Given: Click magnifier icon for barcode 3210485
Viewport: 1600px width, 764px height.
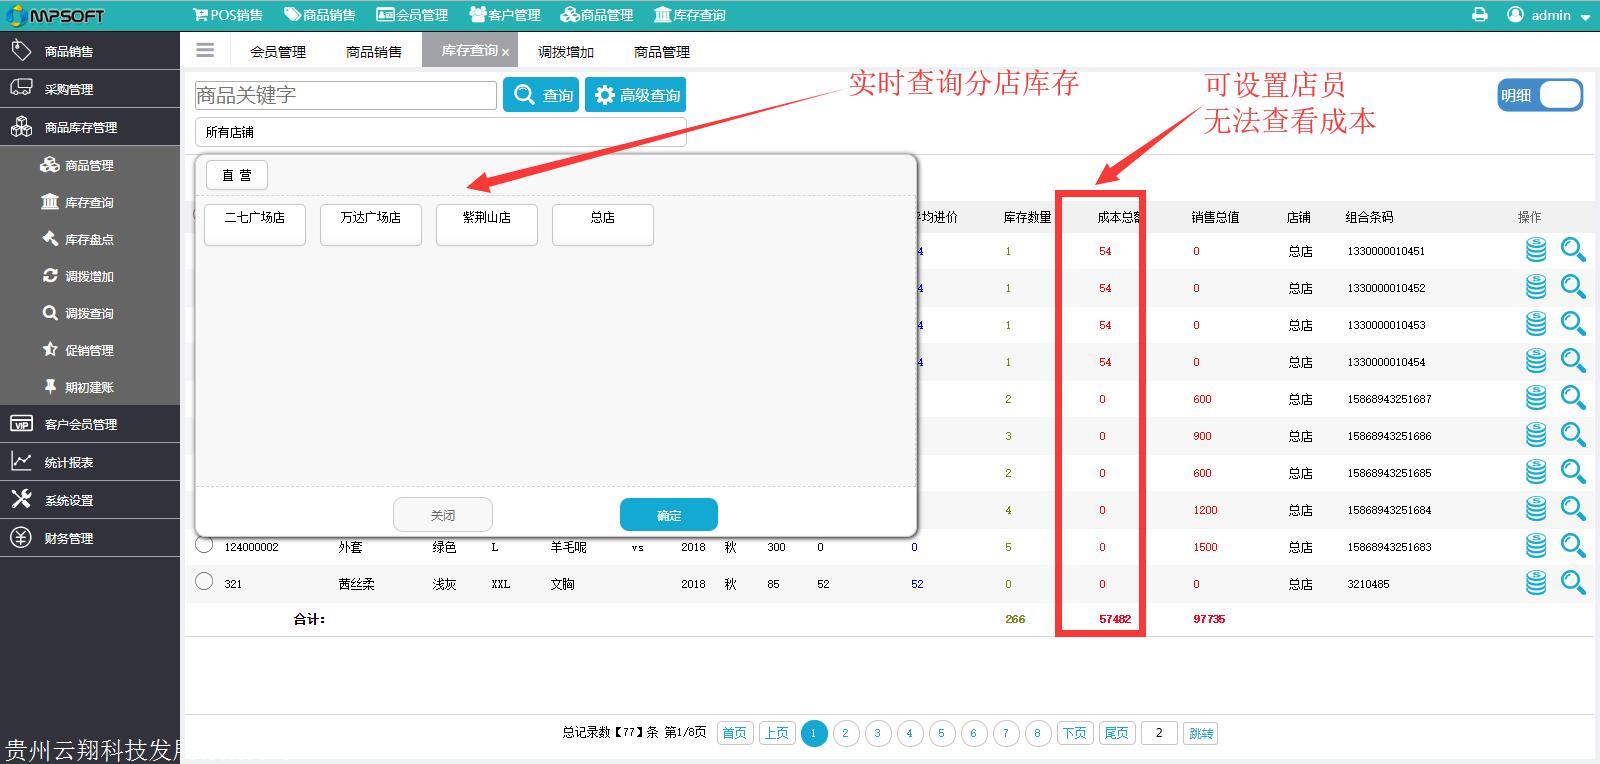Looking at the screenshot, I should tap(1574, 583).
